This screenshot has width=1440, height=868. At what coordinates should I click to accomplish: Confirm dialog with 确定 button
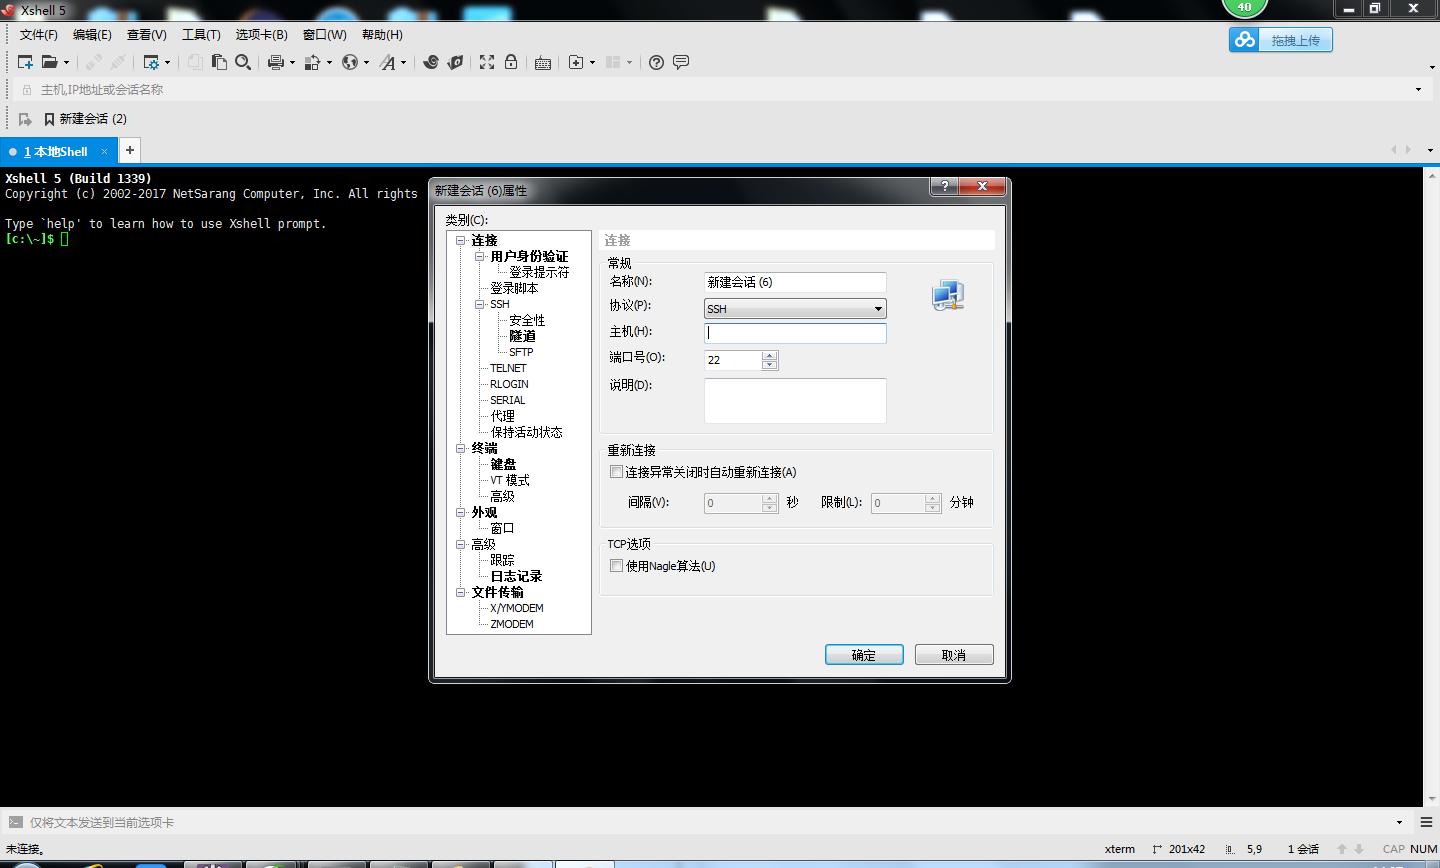coord(864,655)
